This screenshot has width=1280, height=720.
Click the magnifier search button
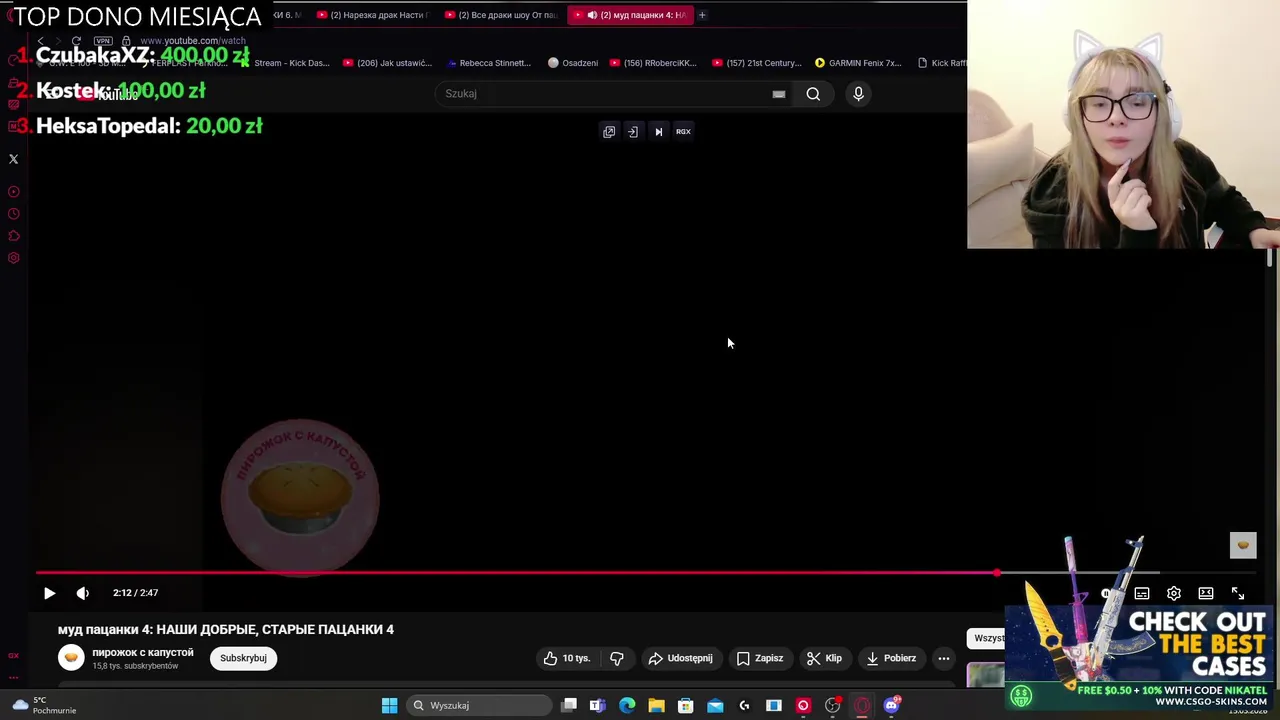pos(813,94)
